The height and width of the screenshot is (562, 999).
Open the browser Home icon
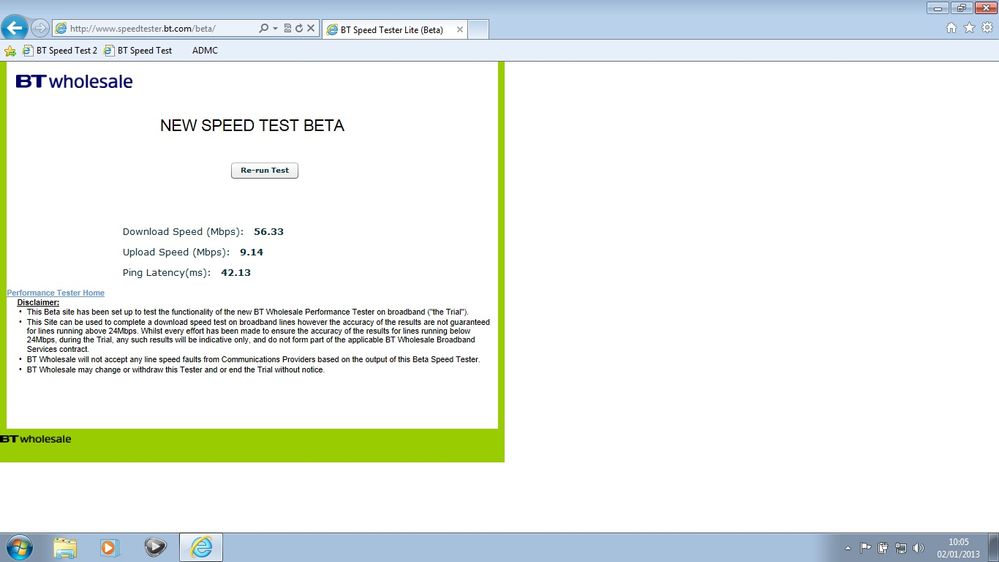coord(951,27)
